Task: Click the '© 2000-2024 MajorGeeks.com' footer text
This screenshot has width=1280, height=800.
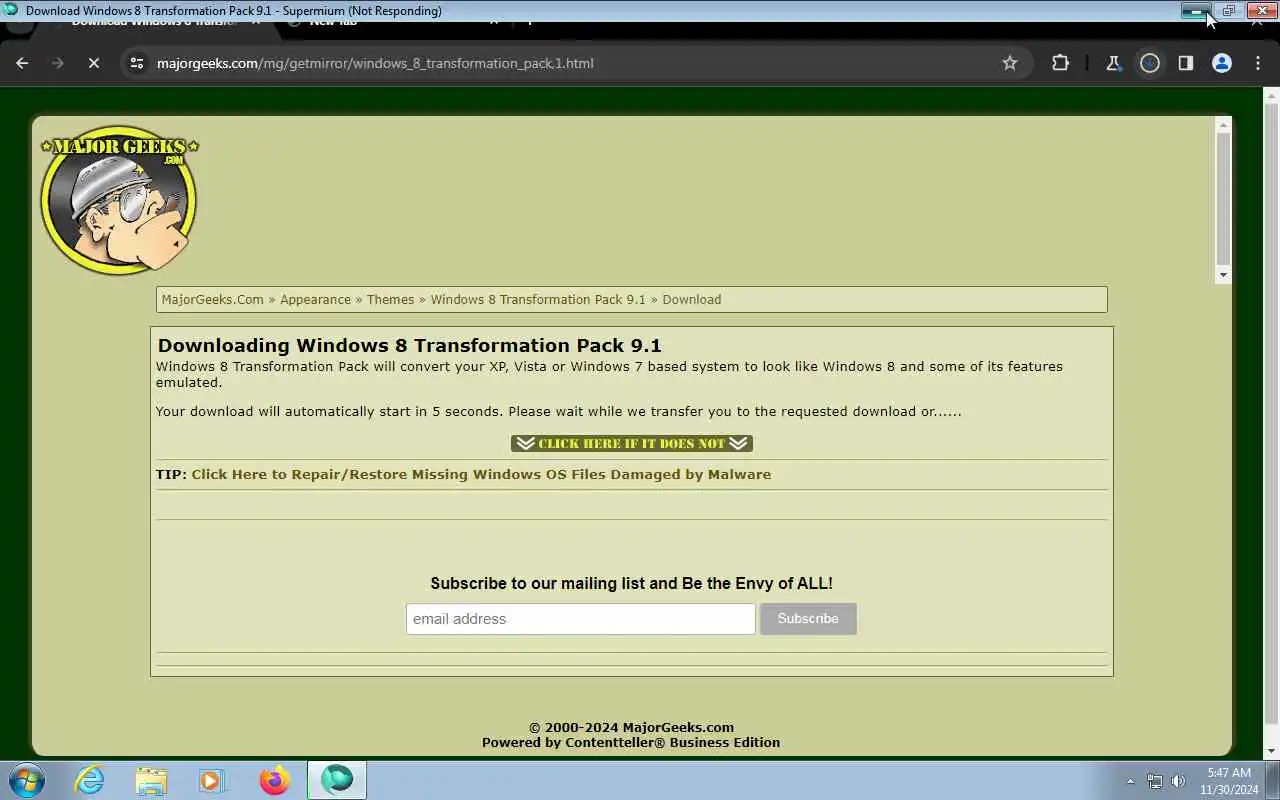Action: tap(631, 727)
